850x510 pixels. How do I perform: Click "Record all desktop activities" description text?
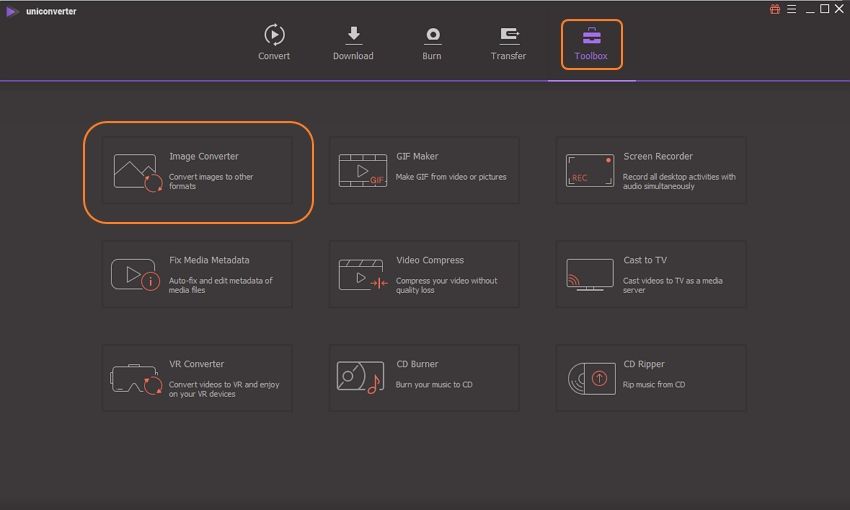[679, 177]
